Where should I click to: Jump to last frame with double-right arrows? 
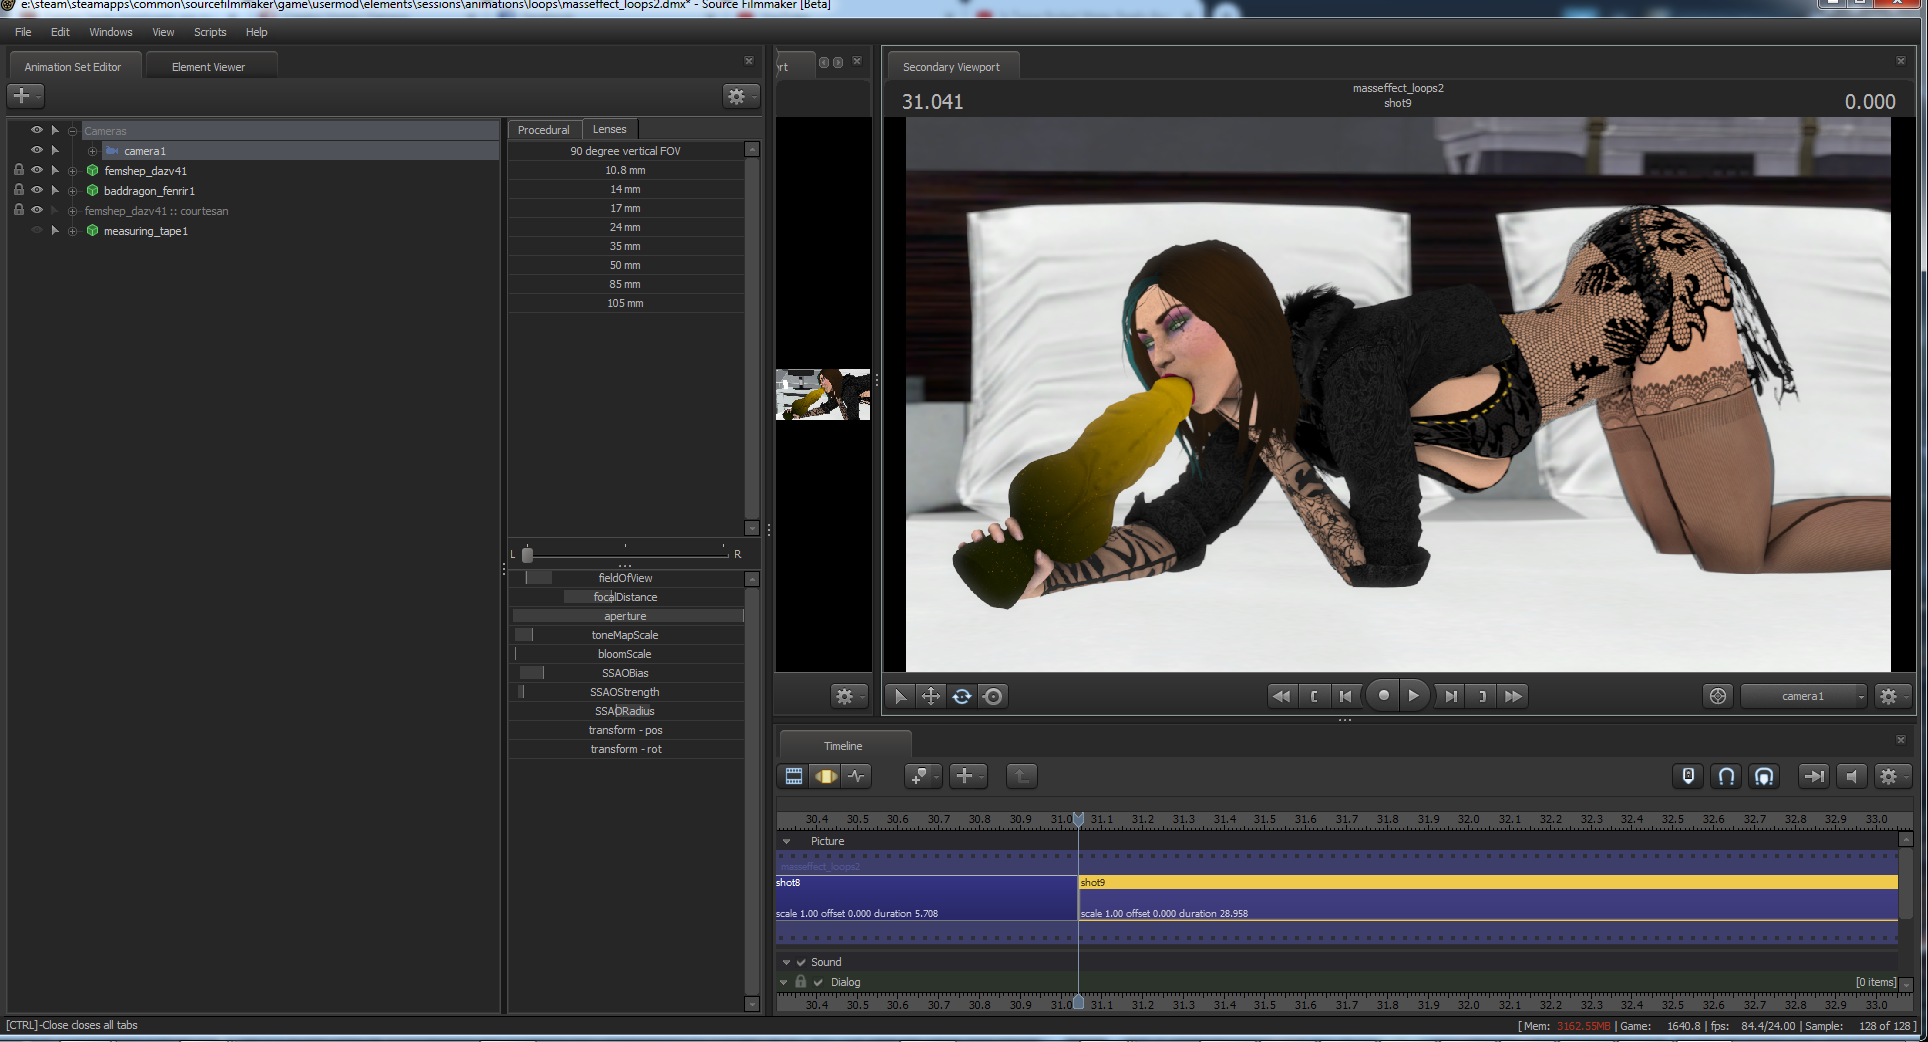[x=1514, y=696]
